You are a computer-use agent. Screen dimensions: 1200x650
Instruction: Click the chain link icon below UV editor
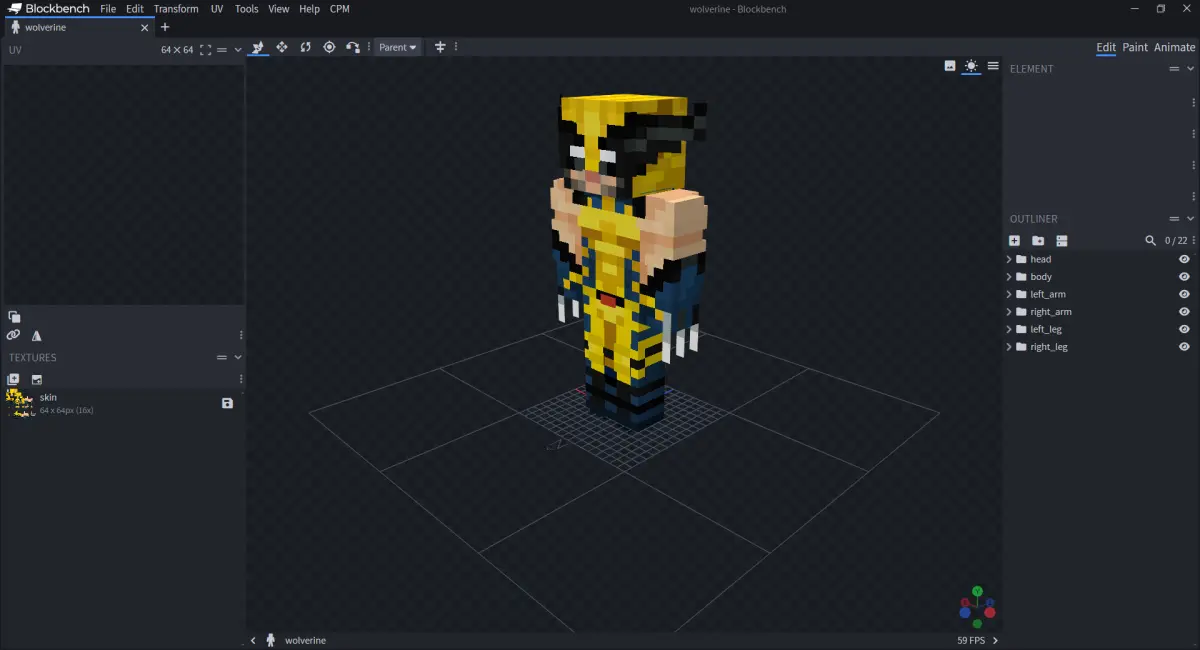13,336
